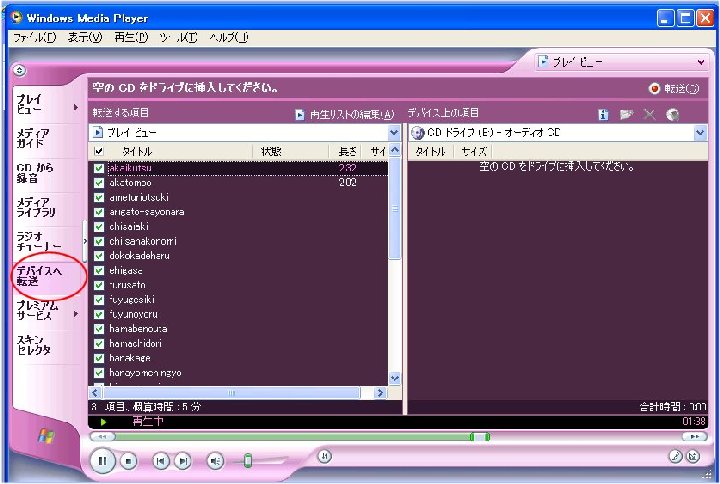This screenshot has width=720, height=484.
Task: Select メディアライブラリ in sidebar
Action: tap(36, 207)
